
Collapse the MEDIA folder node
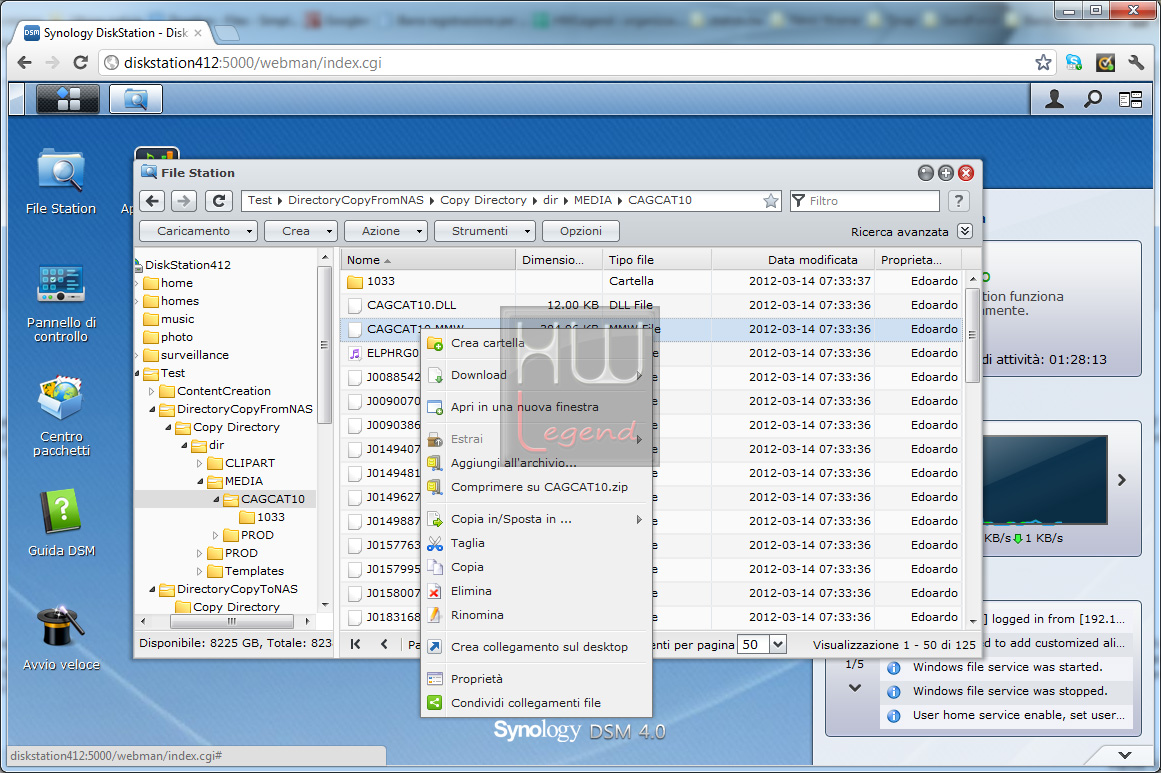tap(200, 481)
